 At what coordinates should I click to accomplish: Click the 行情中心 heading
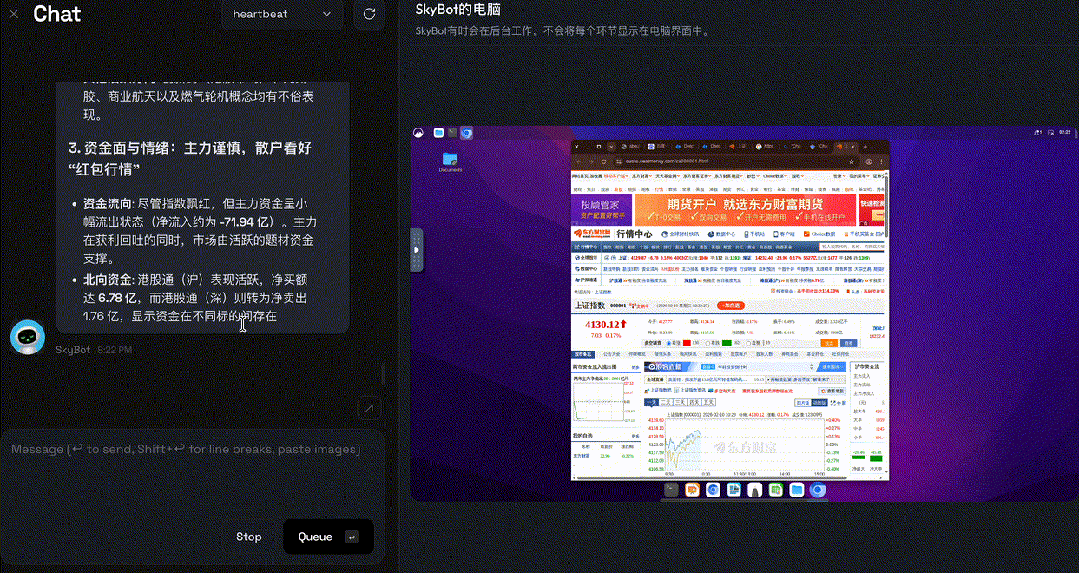point(634,234)
